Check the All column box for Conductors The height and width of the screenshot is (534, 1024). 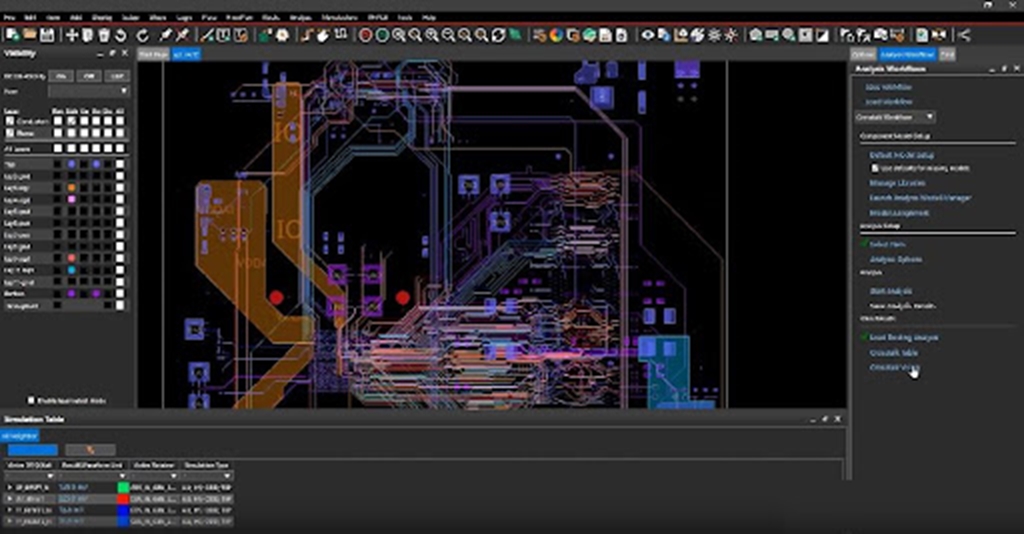(120, 121)
